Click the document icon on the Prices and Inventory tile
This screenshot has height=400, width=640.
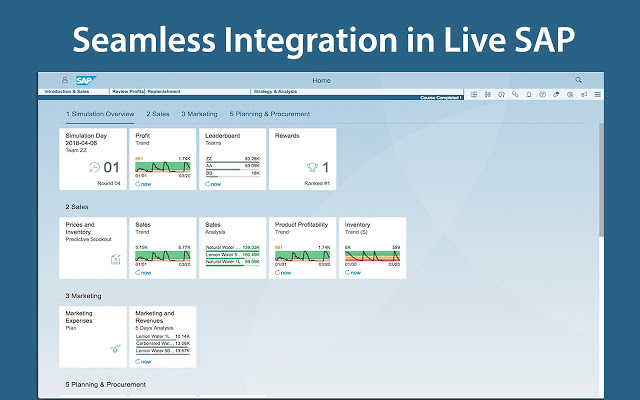[x=116, y=259]
